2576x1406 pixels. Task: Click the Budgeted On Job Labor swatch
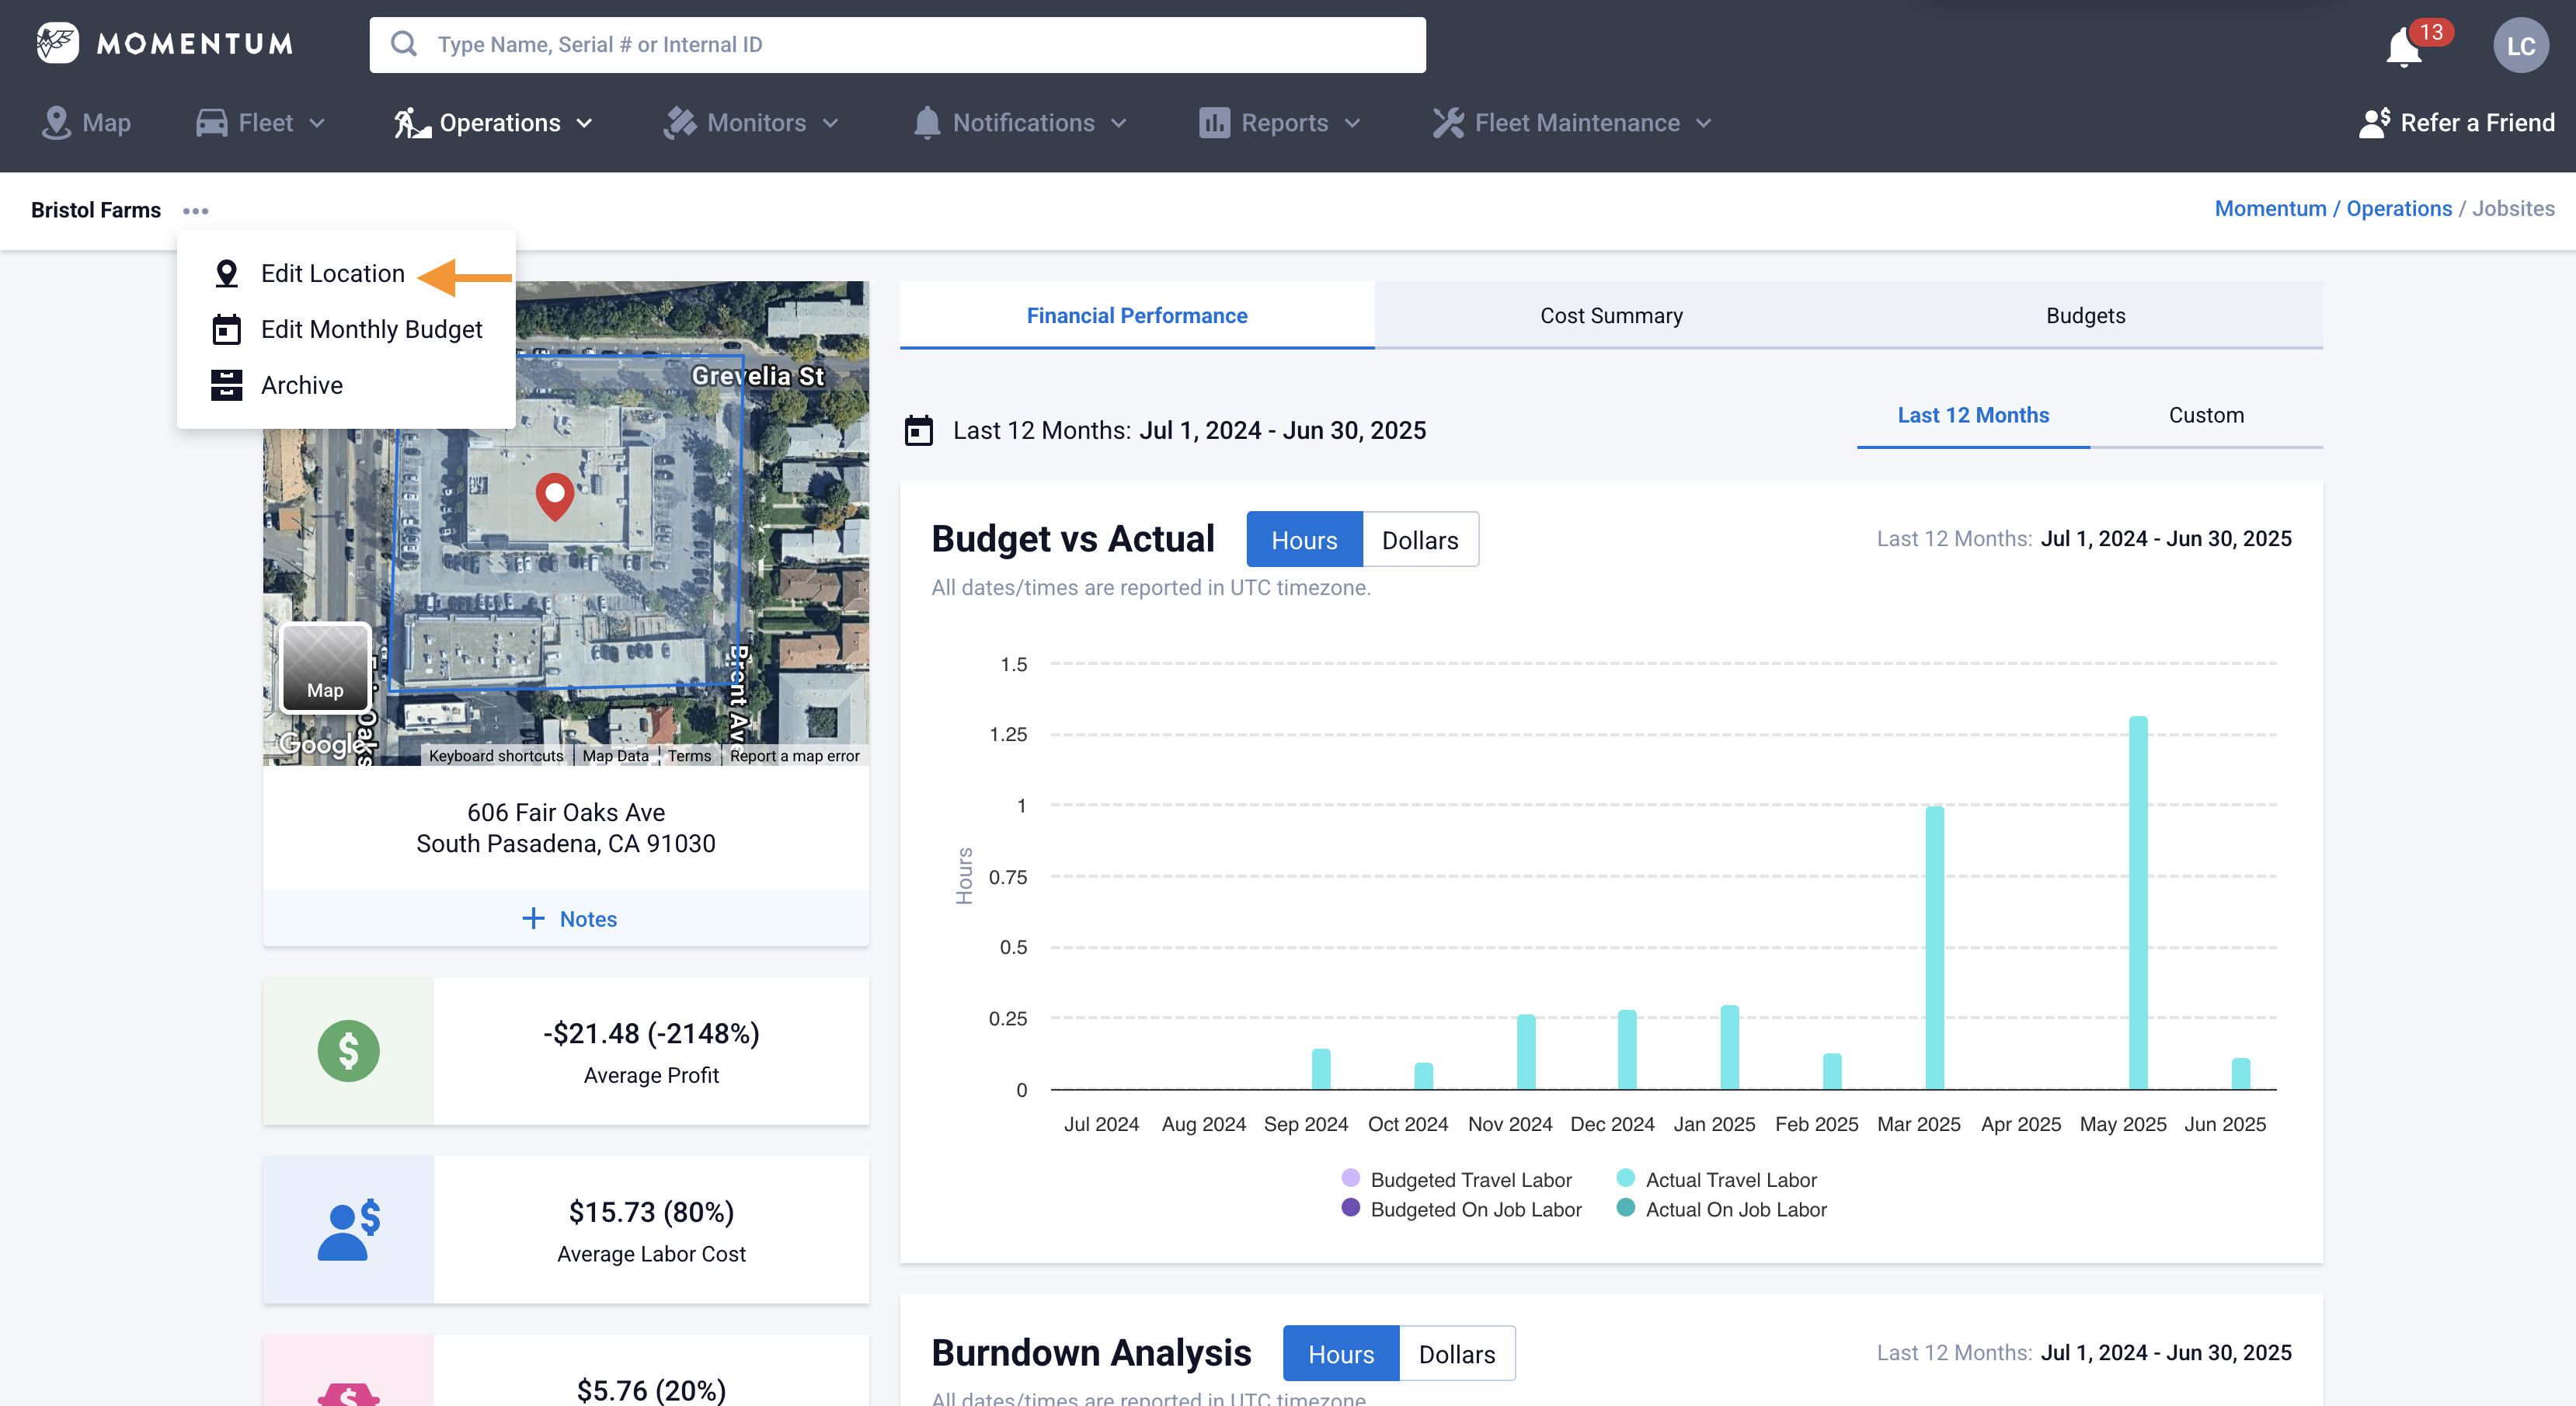(x=1350, y=1208)
